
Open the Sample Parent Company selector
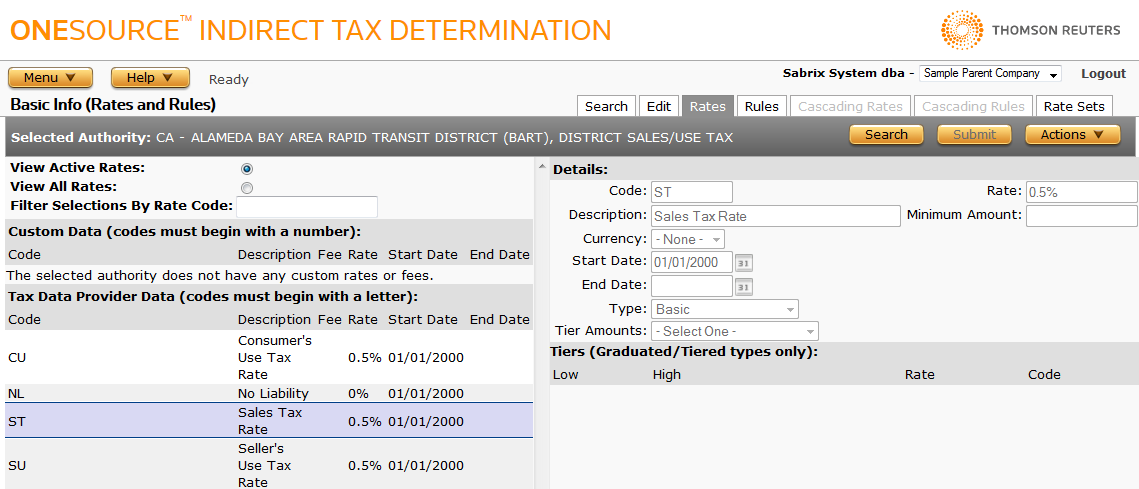coord(990,74)
